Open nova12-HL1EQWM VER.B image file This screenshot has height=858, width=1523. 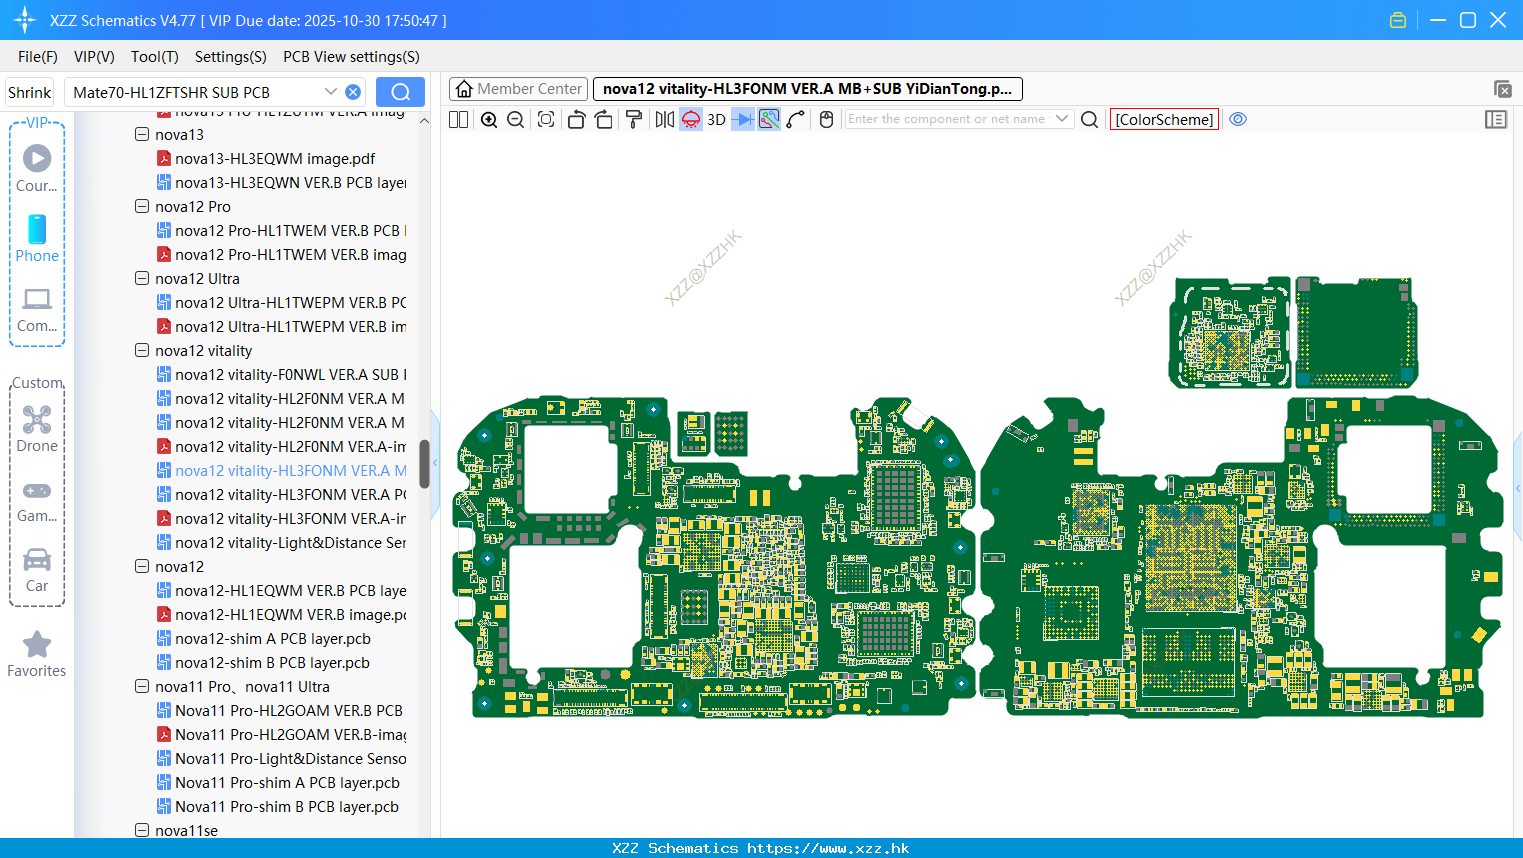pos(282,614)
